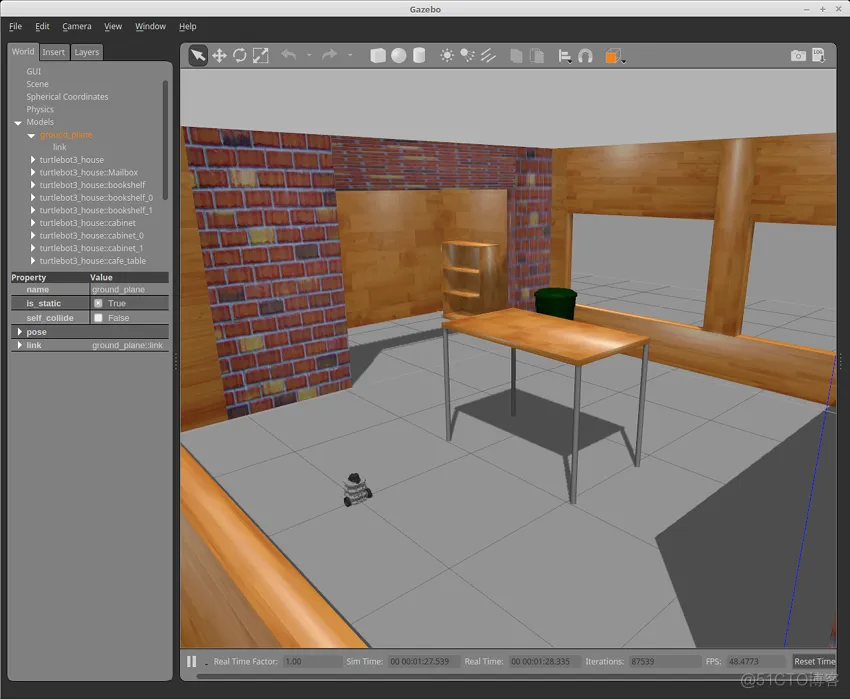Open the Help menu
The width and height of the screenshot is (850, 699).
point(188,26)
